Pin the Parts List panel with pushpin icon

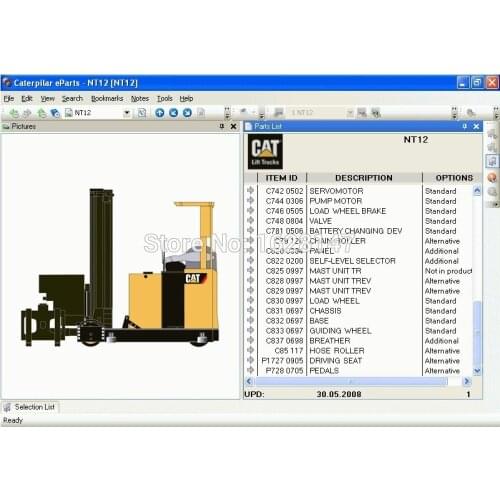click(464, 126)
